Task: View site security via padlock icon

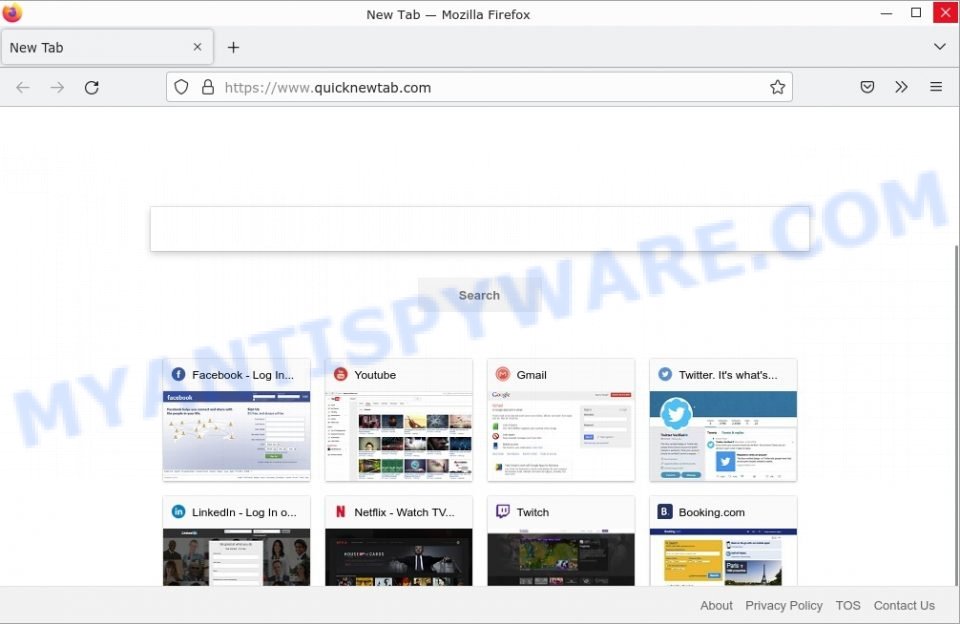Action: 208,87
